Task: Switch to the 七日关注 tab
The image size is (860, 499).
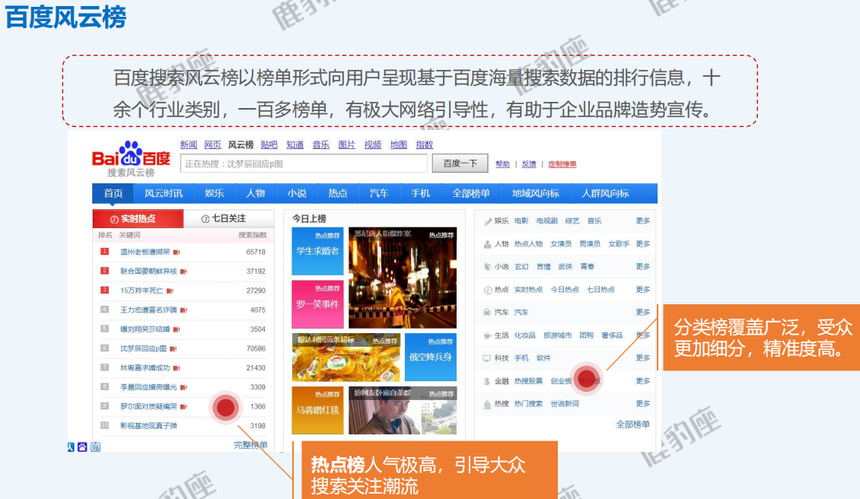Action: [x=228, y=219]
